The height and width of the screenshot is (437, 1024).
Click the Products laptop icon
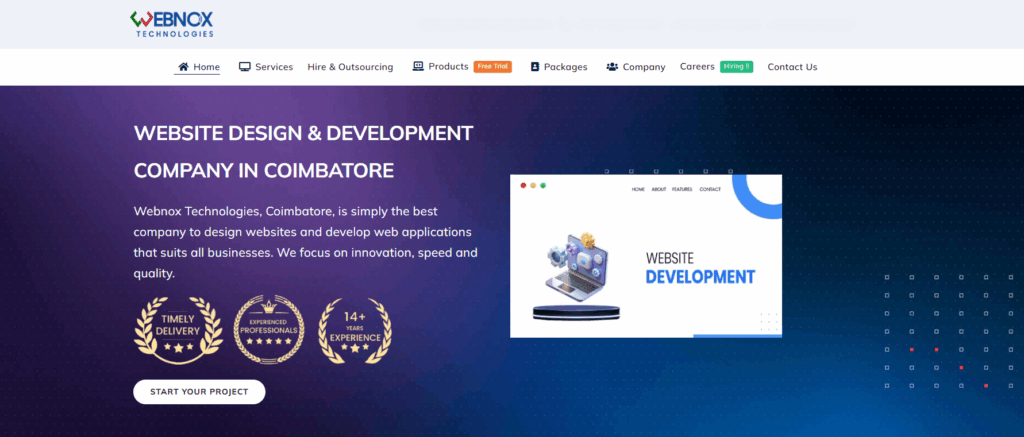[418, 67]
